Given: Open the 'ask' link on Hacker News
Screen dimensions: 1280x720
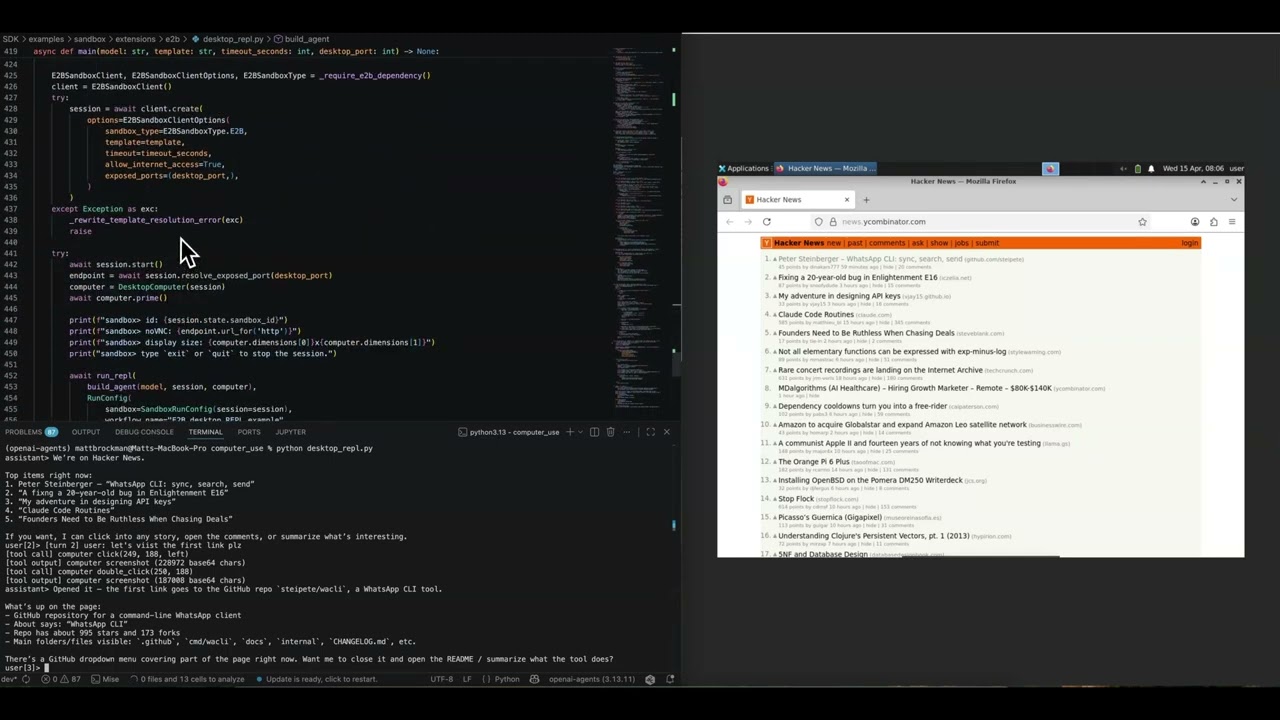Looking at the screenshot, I should point(917,243).
